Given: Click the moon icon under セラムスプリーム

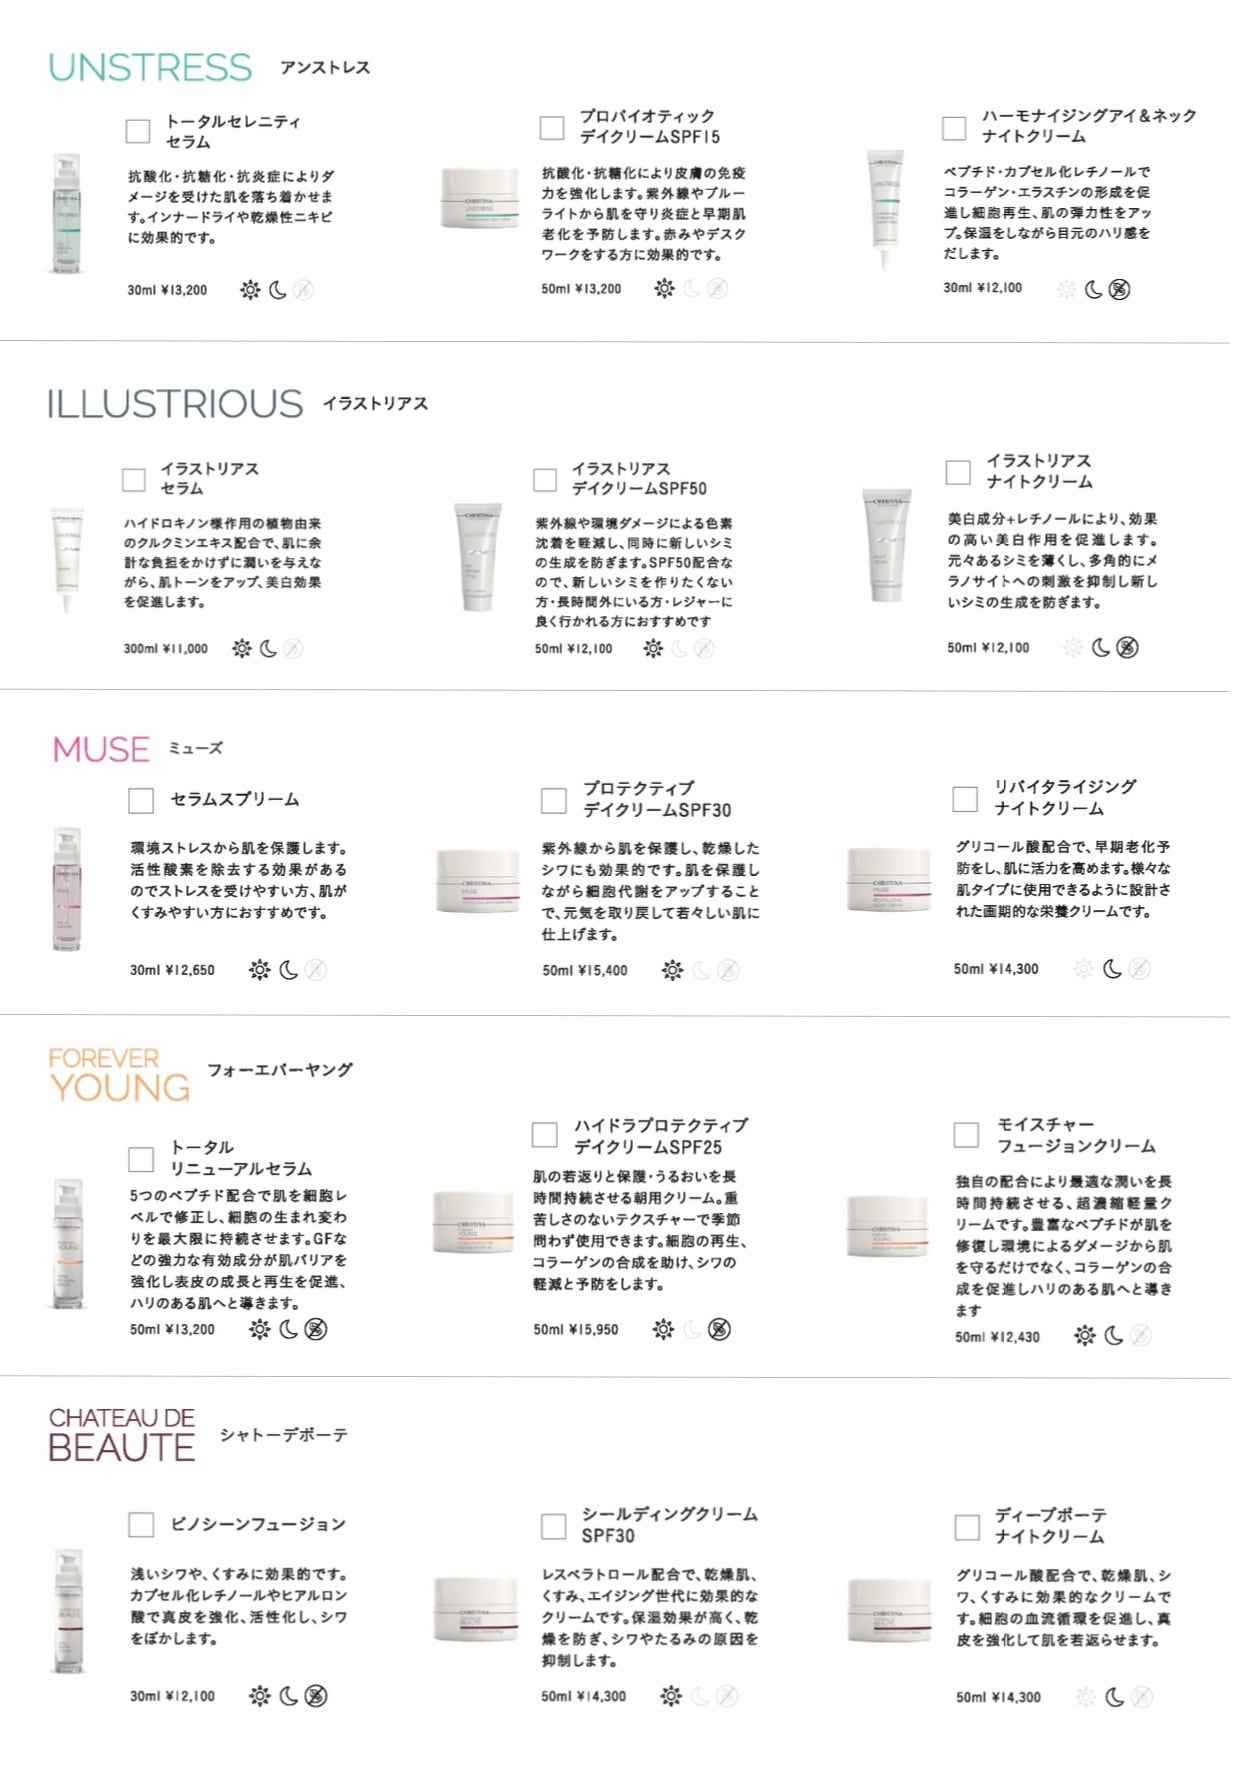Looking at the screenshot, I should tap(288, 969).
